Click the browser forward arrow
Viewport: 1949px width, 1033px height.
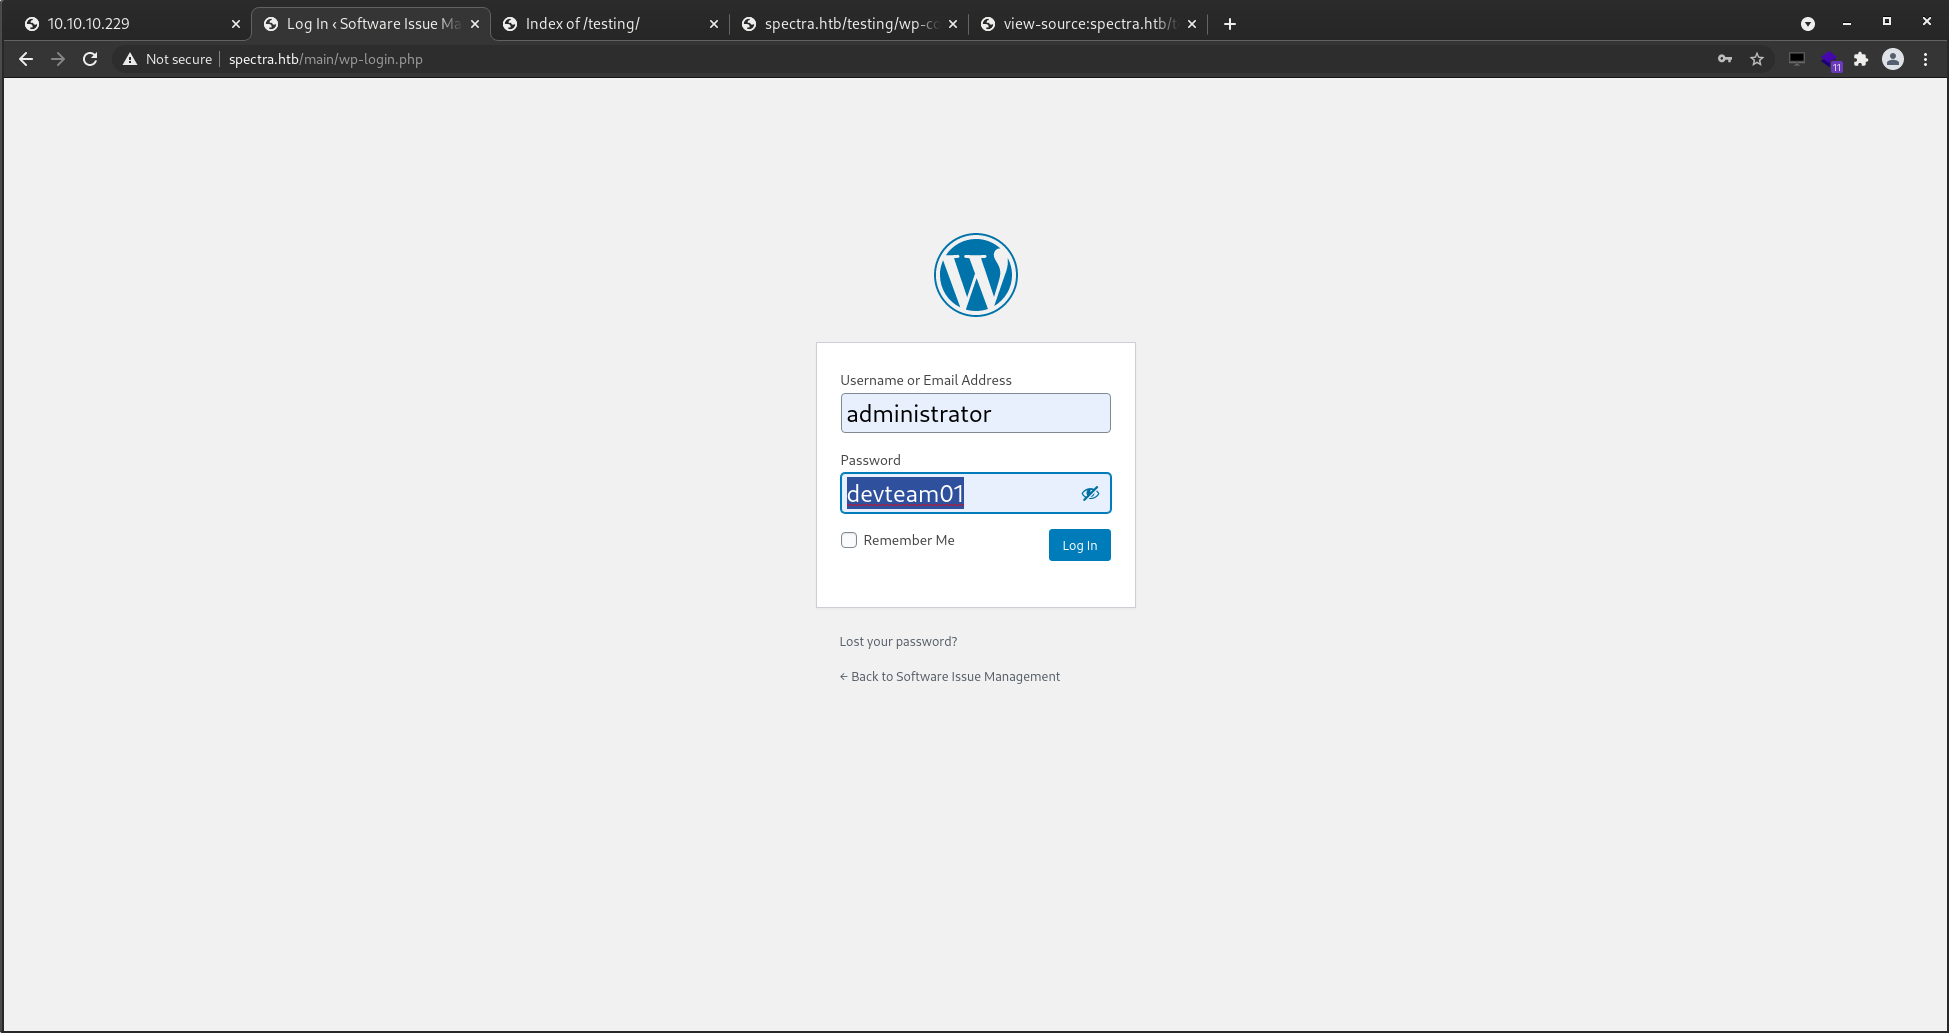(58, 59)
